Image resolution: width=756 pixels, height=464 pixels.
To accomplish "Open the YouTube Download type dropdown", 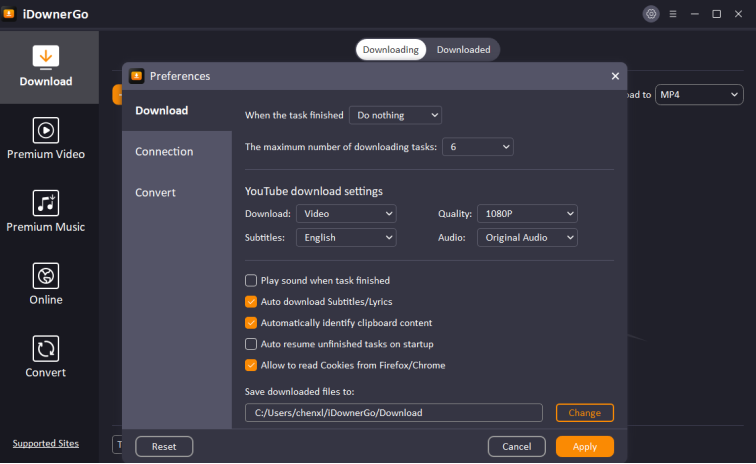I will (346, 214).
